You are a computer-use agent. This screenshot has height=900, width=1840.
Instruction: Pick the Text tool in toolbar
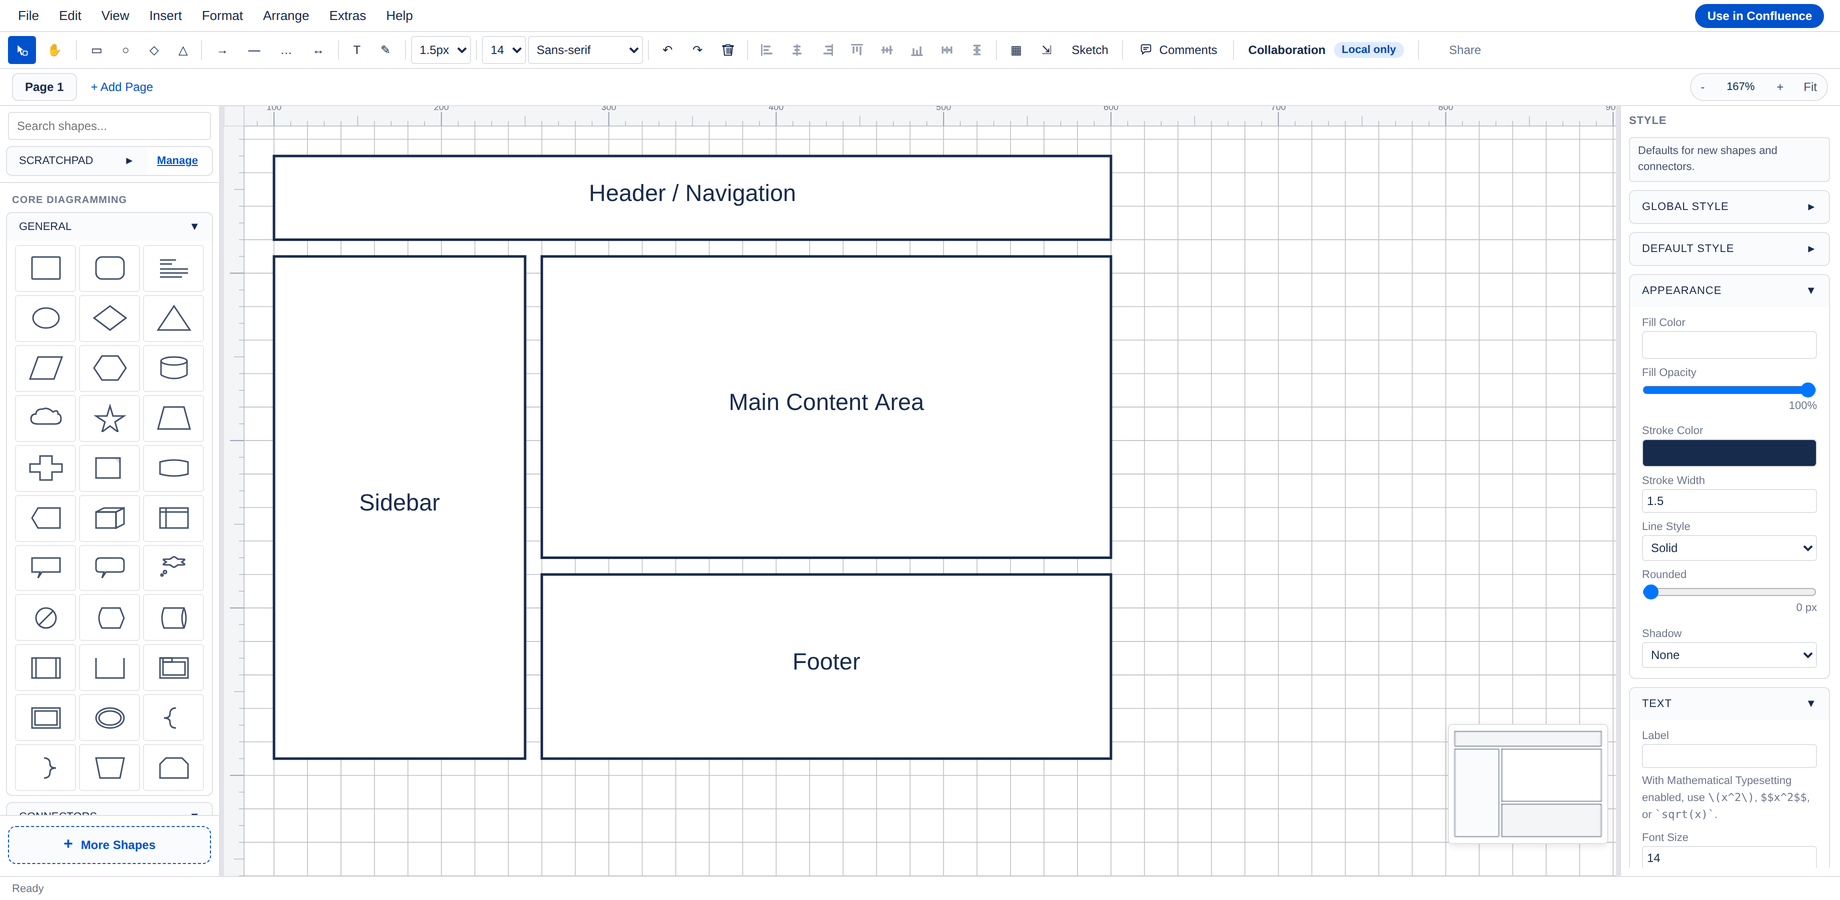(357, 50)
